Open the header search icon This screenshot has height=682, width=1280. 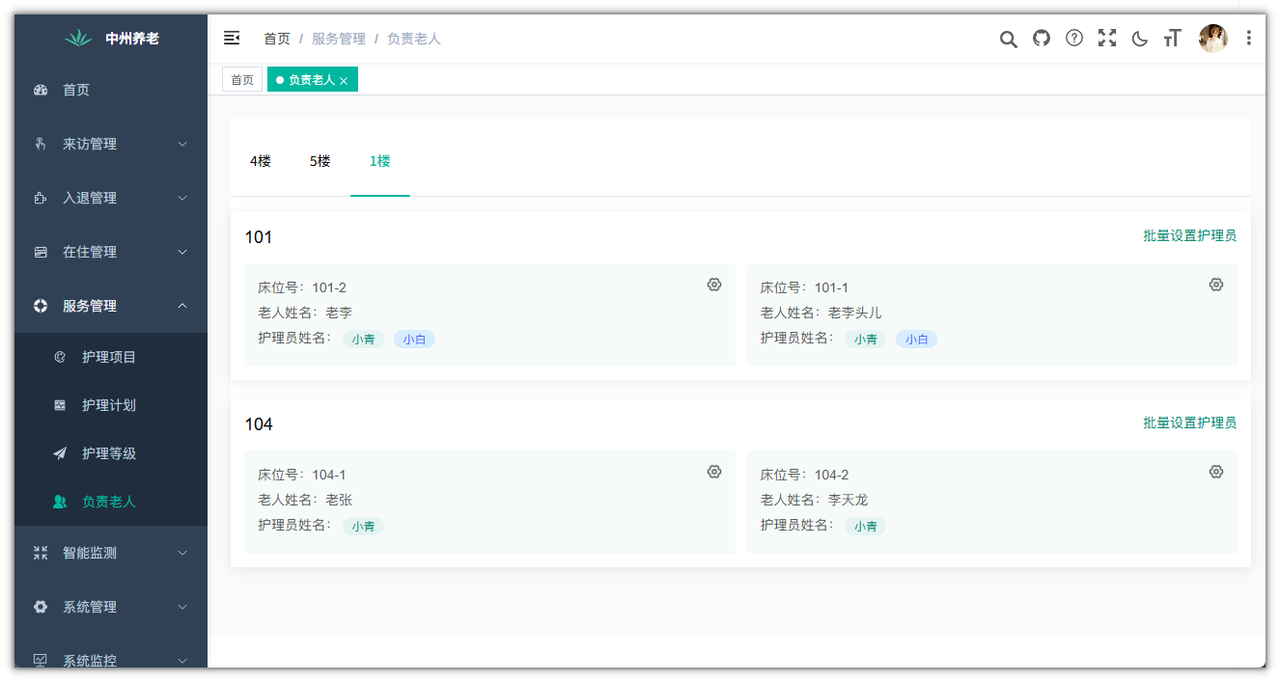point(1008,38)
